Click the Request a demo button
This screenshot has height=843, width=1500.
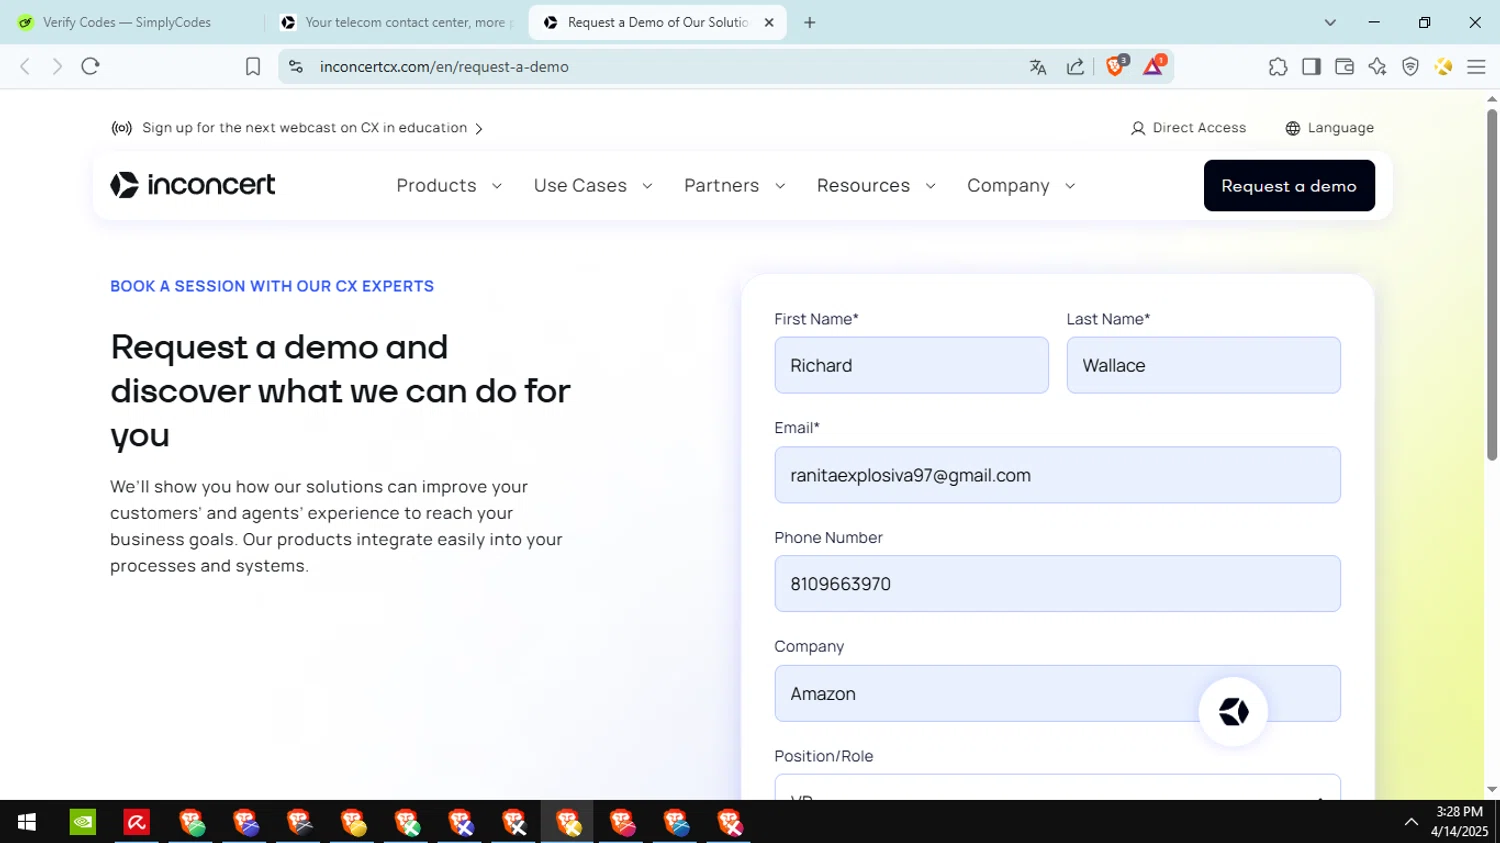(x=1289, y=186)
